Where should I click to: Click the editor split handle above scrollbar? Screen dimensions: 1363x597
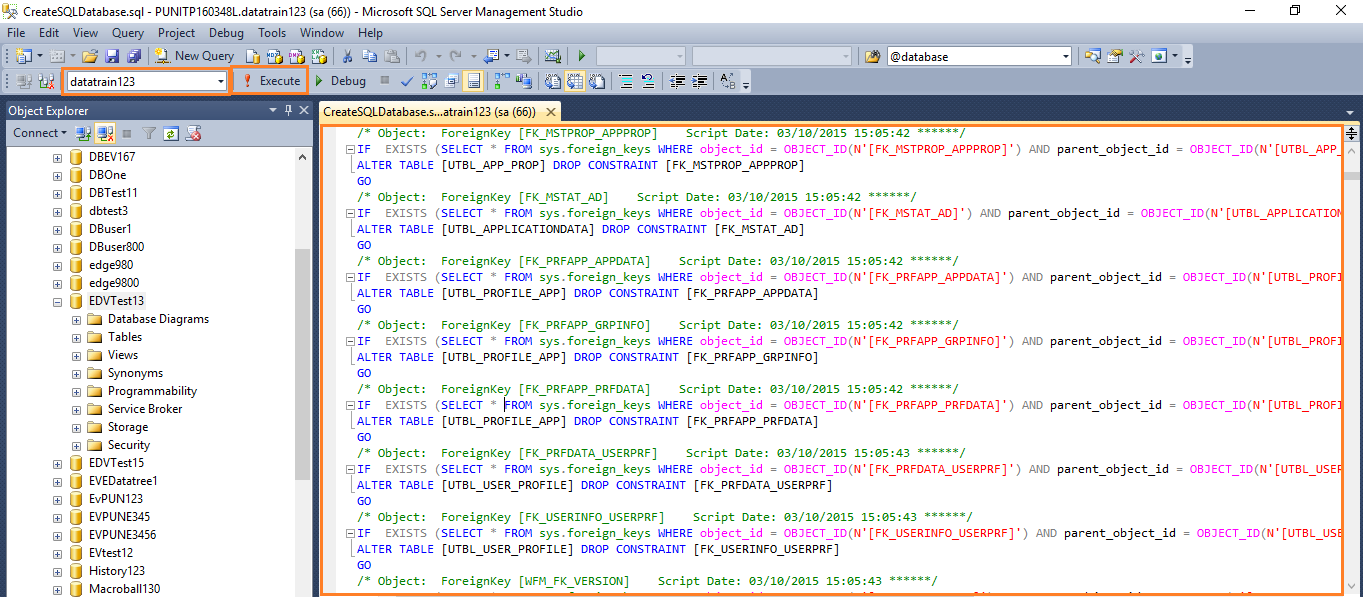(1351, 133)
